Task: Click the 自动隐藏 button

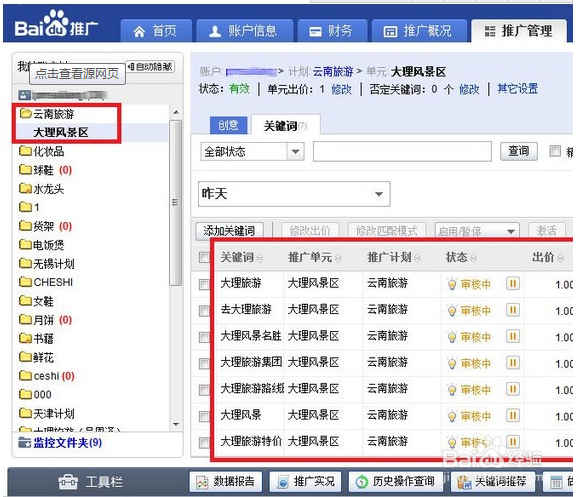Action: coord(151,67)
